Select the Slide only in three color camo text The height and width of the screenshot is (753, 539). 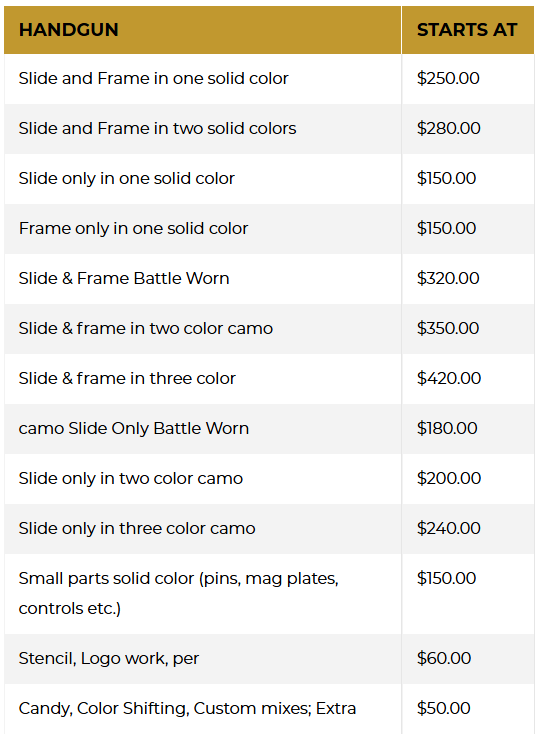137,528
